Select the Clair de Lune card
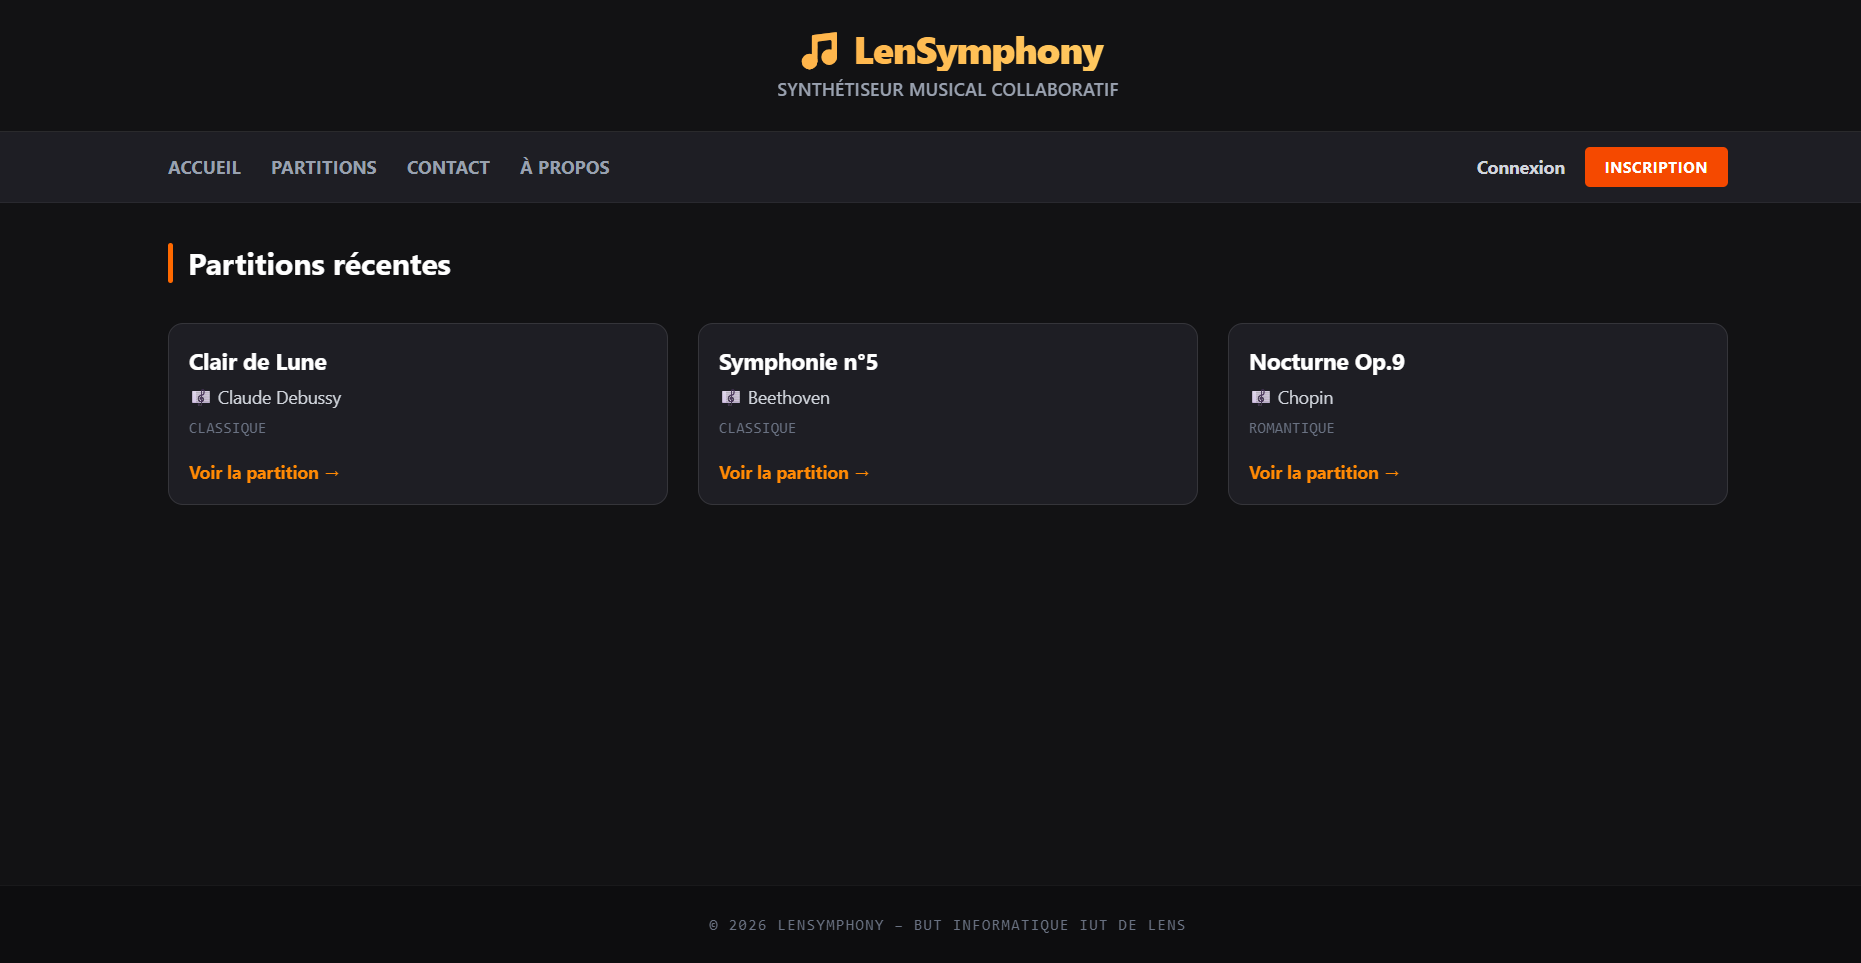This screenshot has height=963, width=1861. tap(418, 413)
